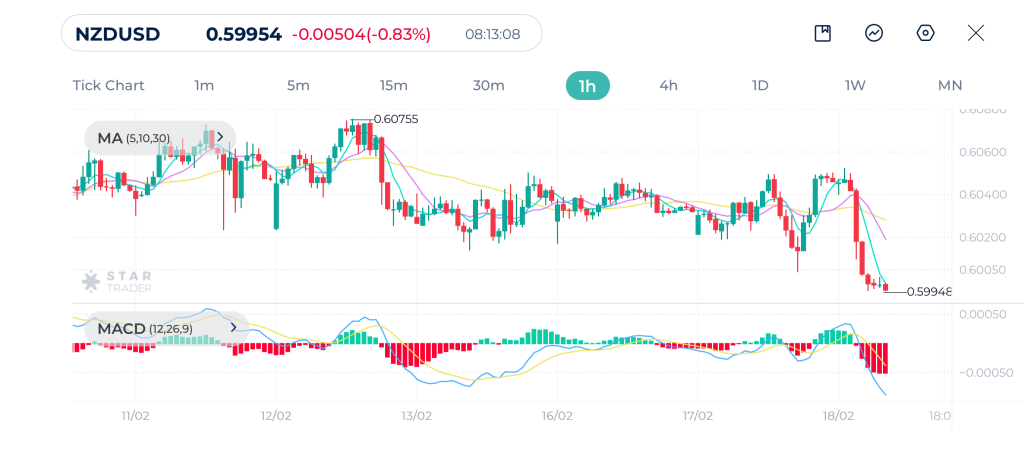Select the 5m timeframe

click(x=298, y=86)
